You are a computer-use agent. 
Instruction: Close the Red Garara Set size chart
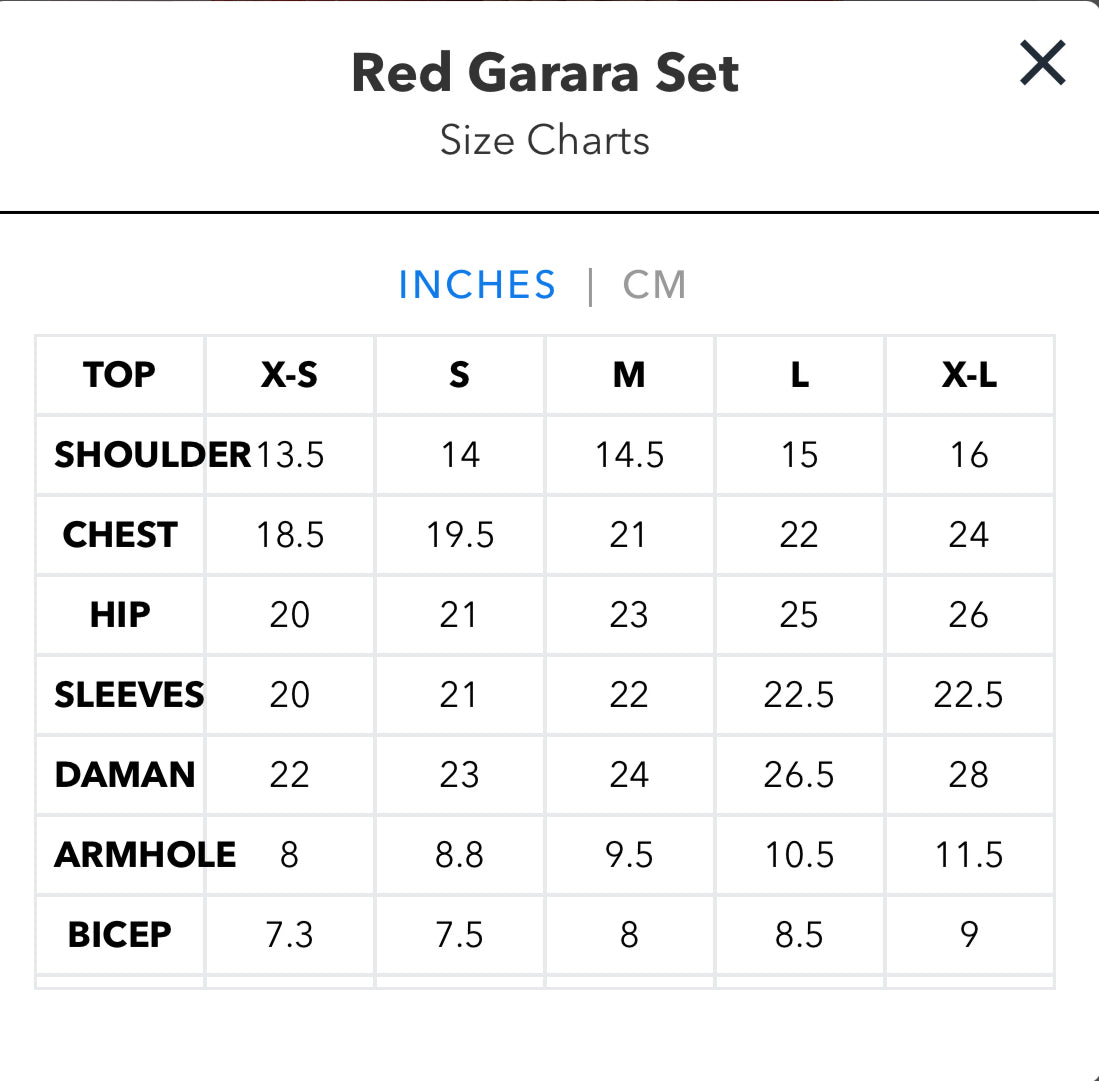tap(1043, 64)
